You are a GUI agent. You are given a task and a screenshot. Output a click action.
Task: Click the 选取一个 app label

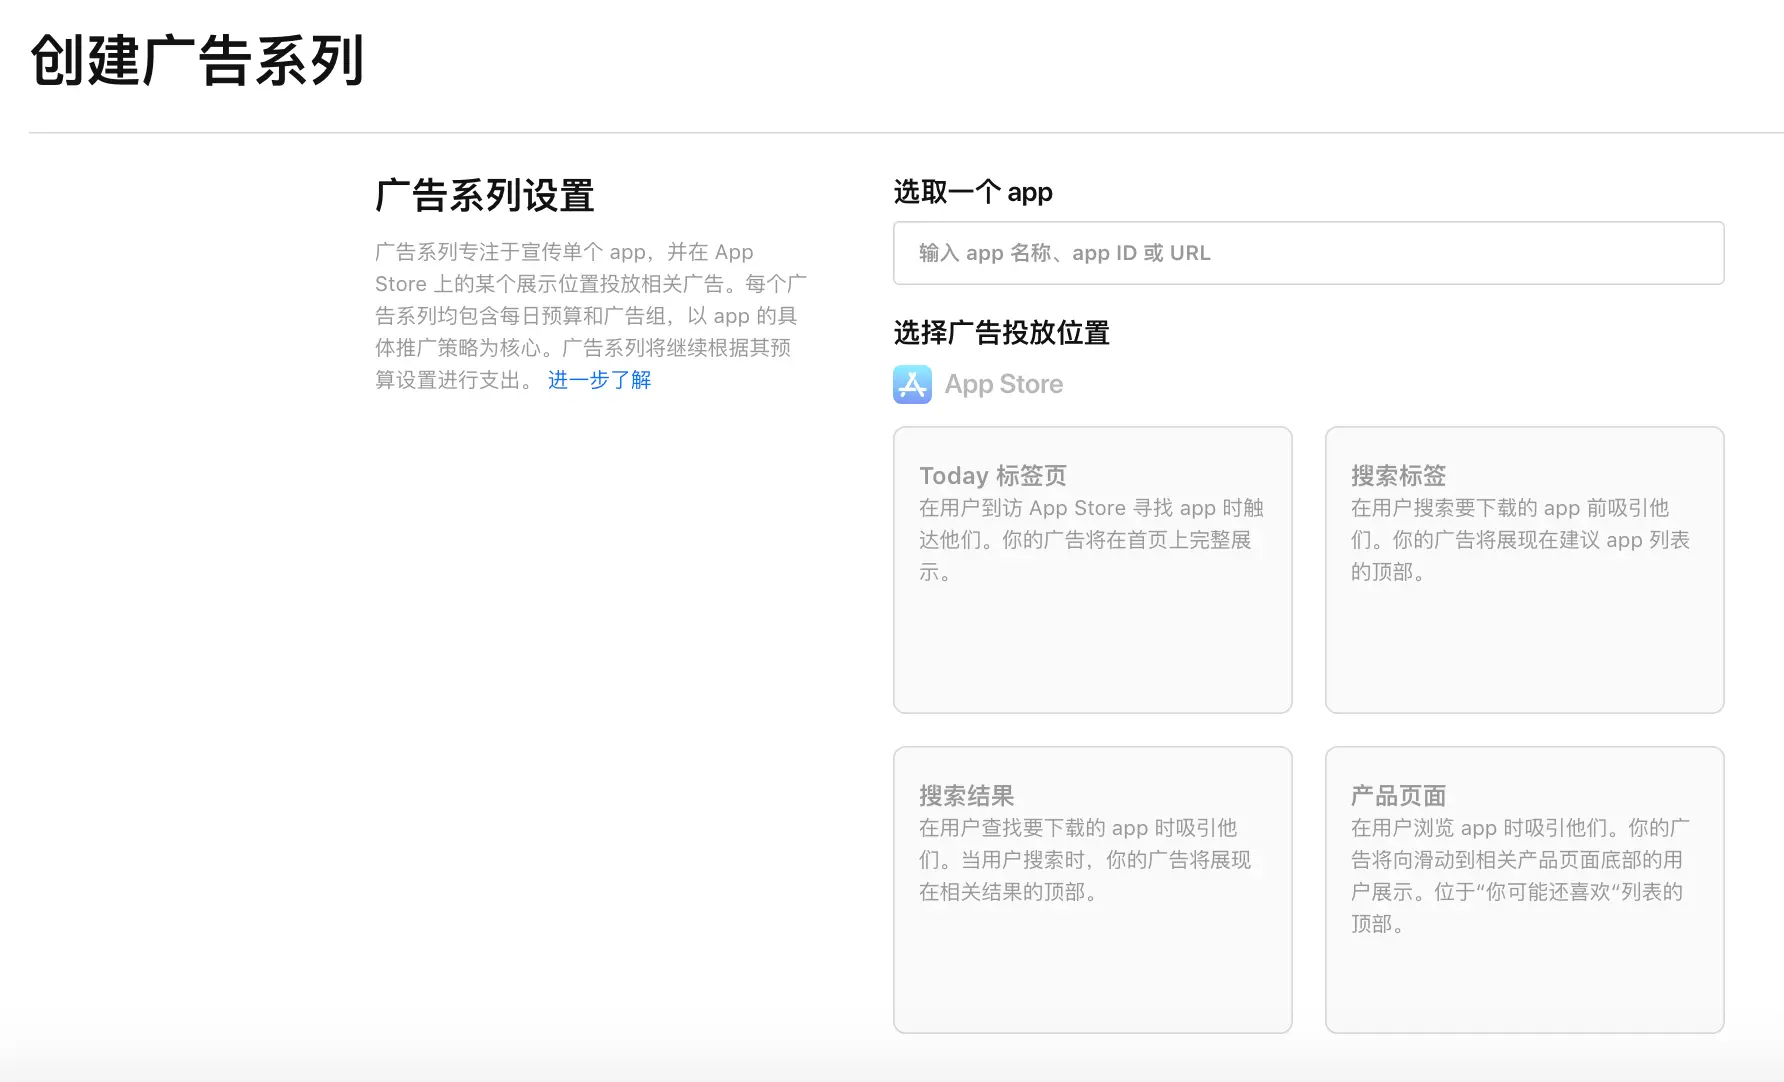(972, 192)
